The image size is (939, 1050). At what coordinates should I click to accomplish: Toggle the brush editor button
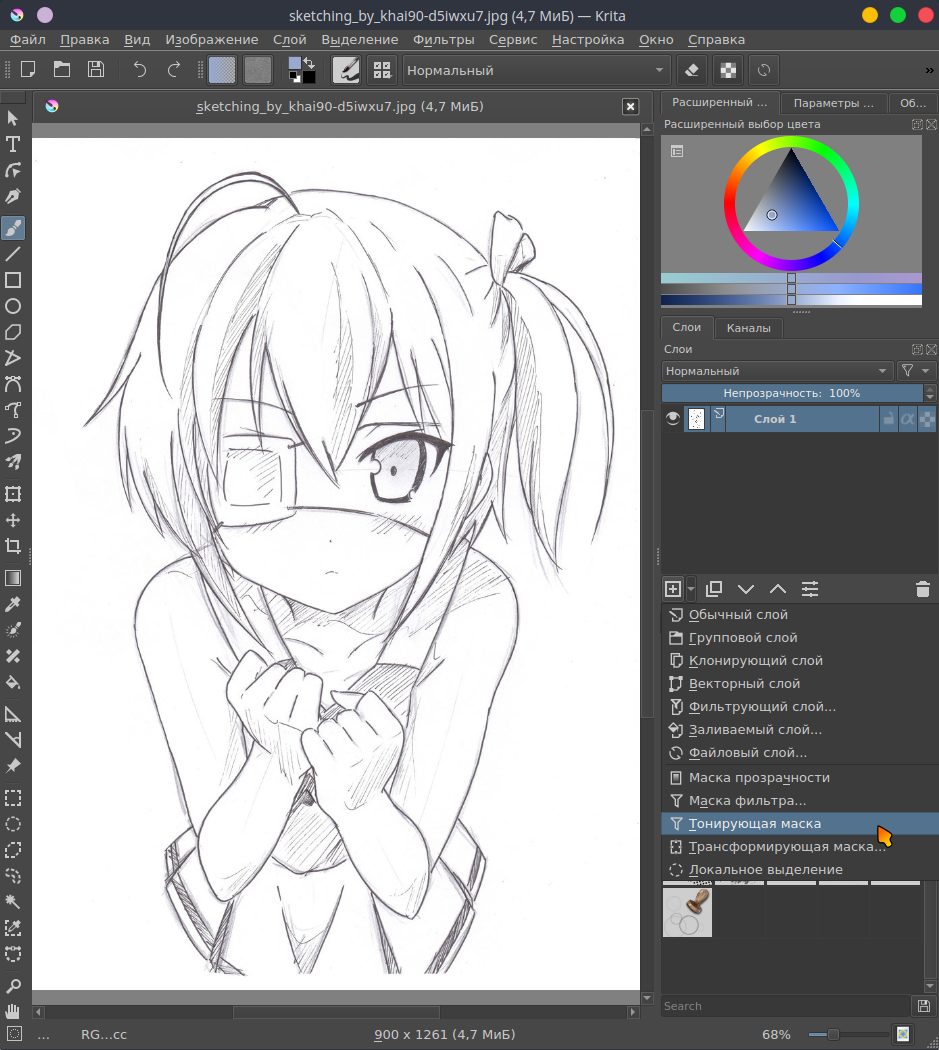pos(346,70)
